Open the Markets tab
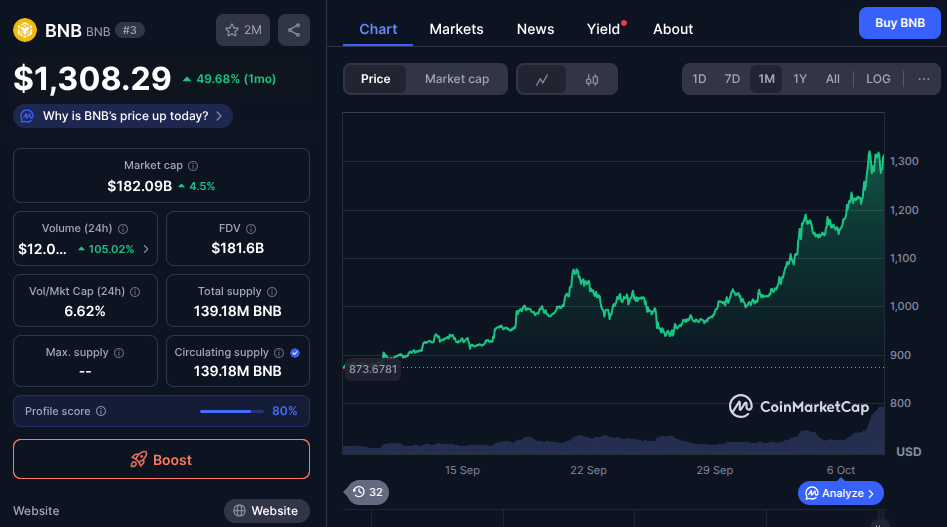Viewport: 947px width, 527px height. point(457,29)
